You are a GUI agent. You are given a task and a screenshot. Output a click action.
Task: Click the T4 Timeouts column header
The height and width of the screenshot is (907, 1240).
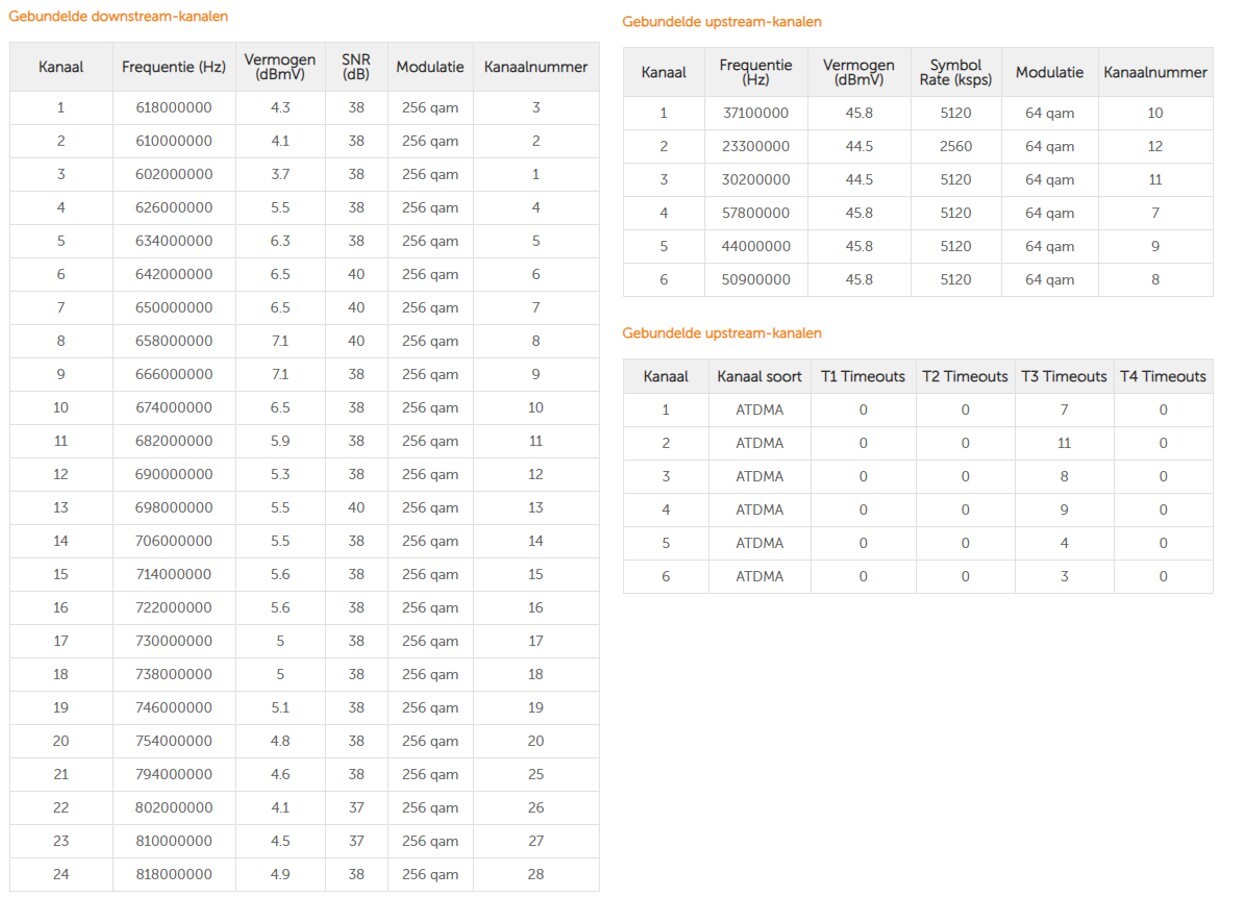tap(1163, 376)
